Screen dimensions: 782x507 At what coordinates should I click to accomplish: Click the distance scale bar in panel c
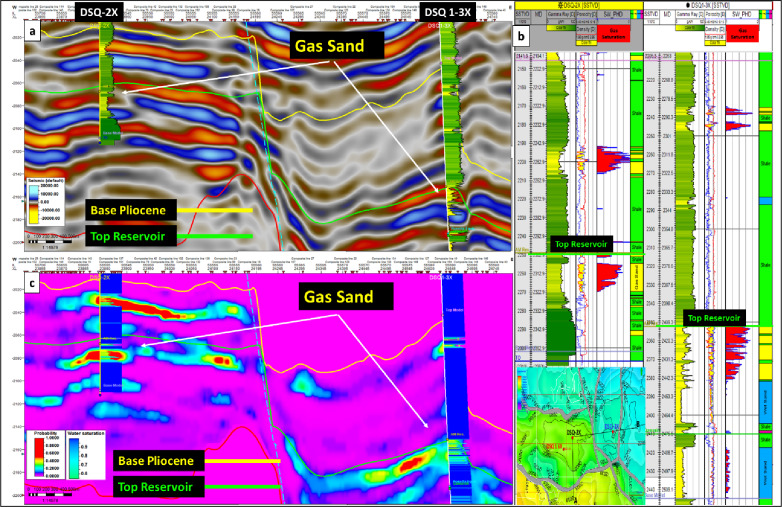pos(50,495)
